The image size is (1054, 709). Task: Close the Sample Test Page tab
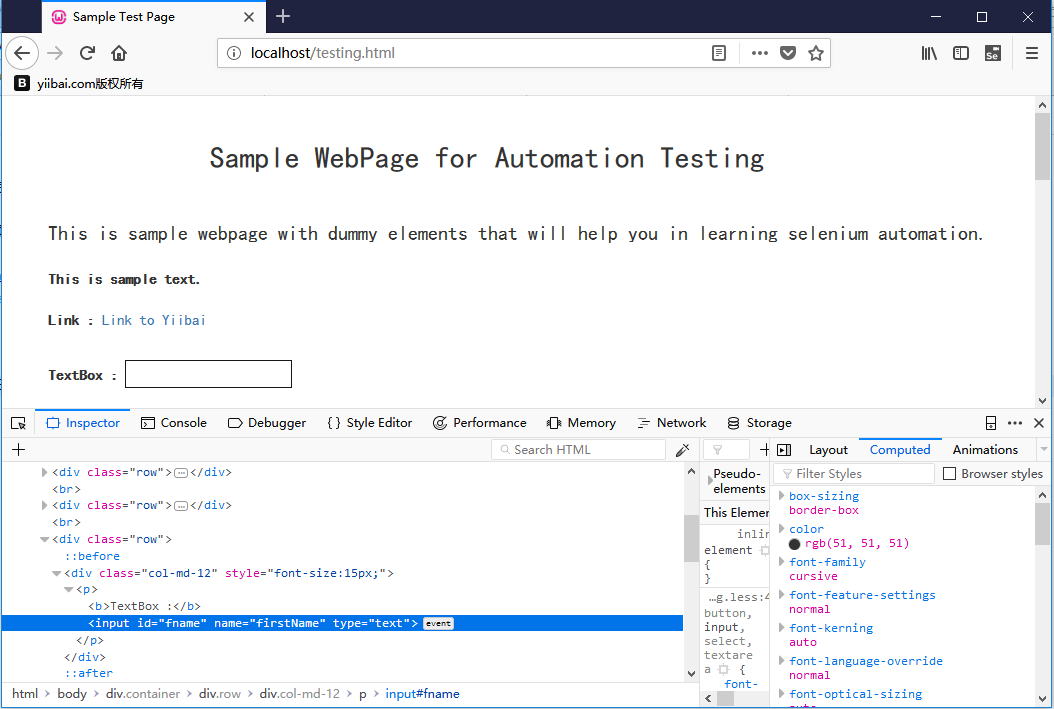coord(249,17)
